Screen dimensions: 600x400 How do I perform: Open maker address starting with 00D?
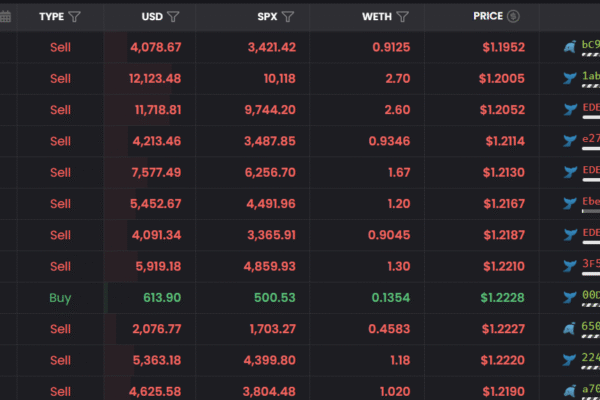591,297
